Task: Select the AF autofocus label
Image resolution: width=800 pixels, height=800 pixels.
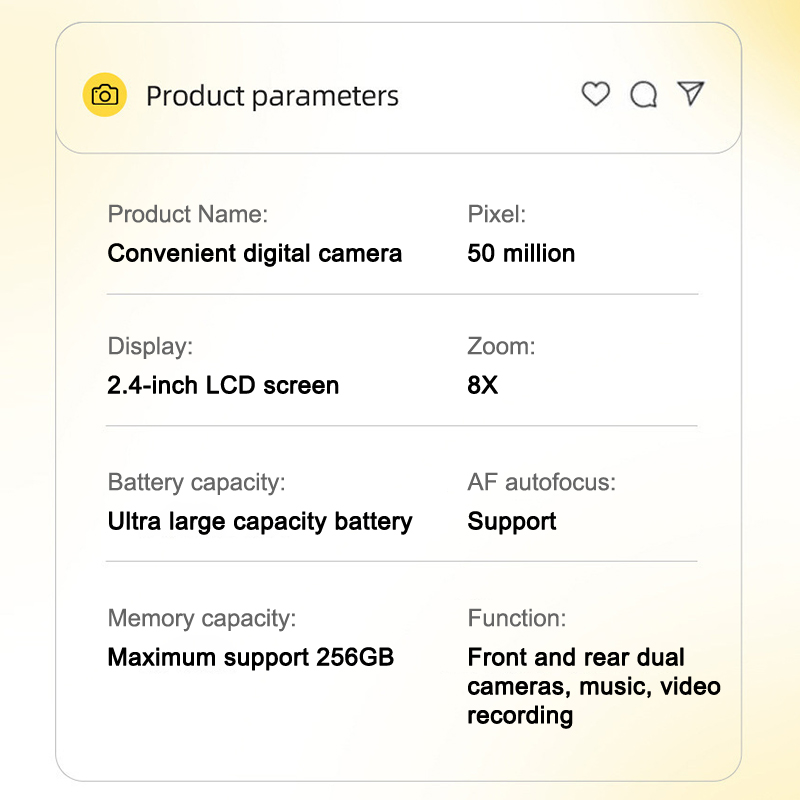Action: (x=541, y=482)
